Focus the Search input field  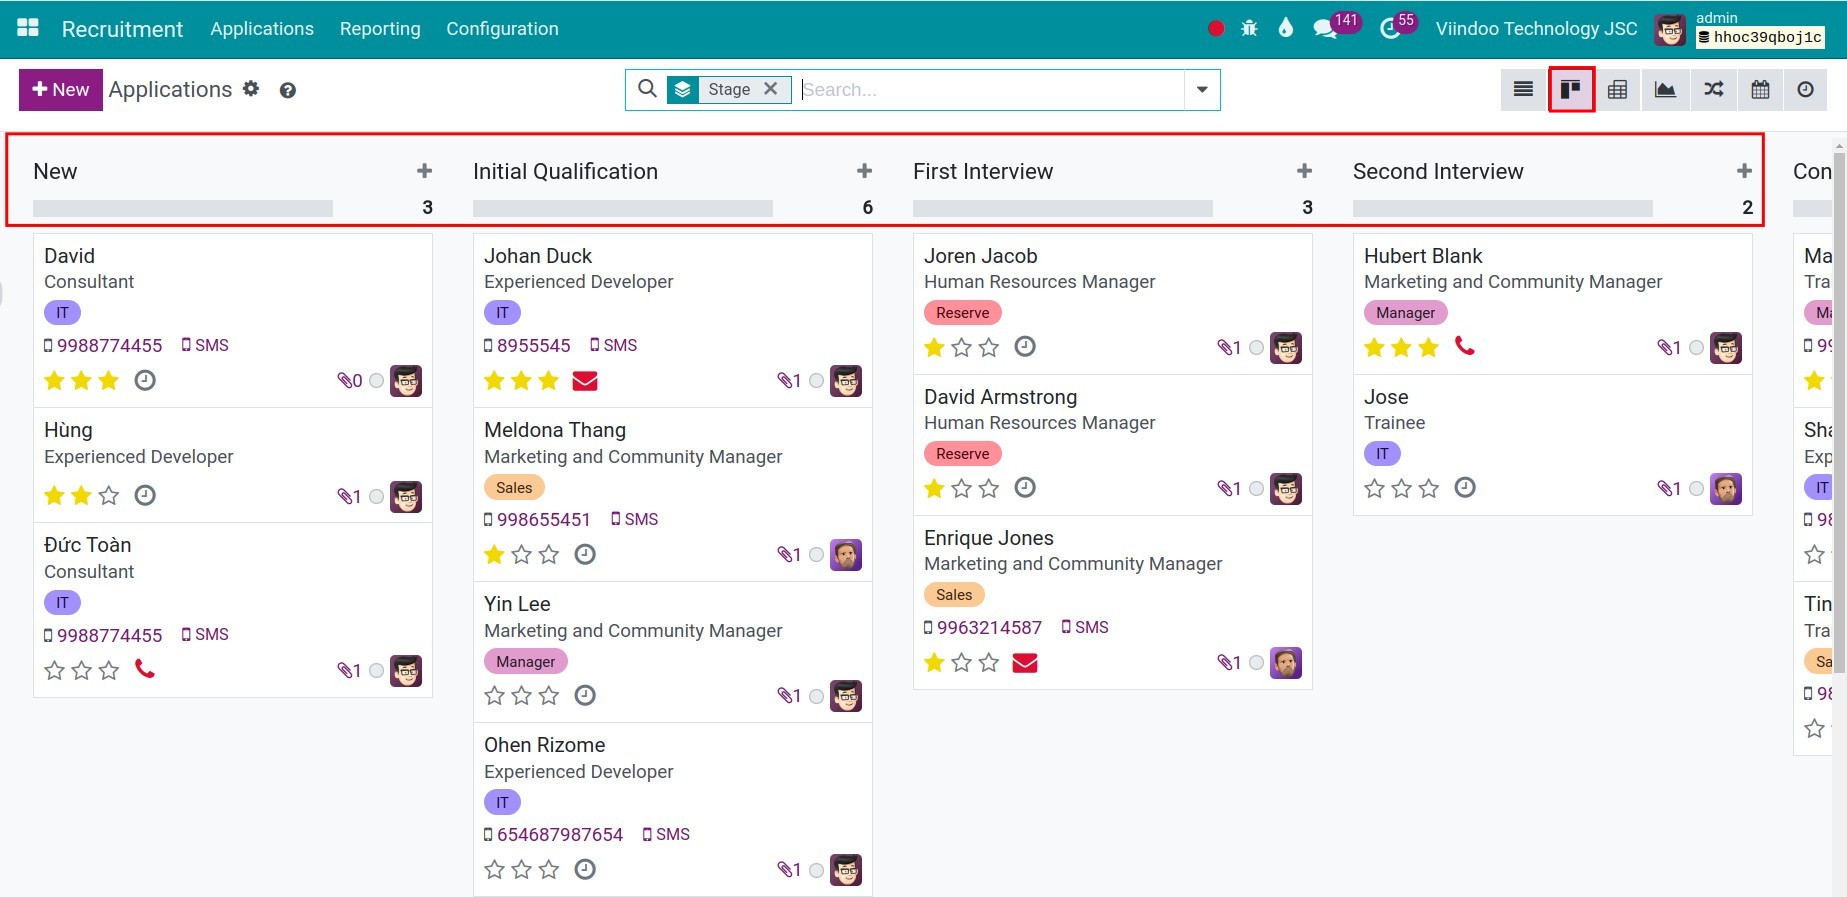990,90
